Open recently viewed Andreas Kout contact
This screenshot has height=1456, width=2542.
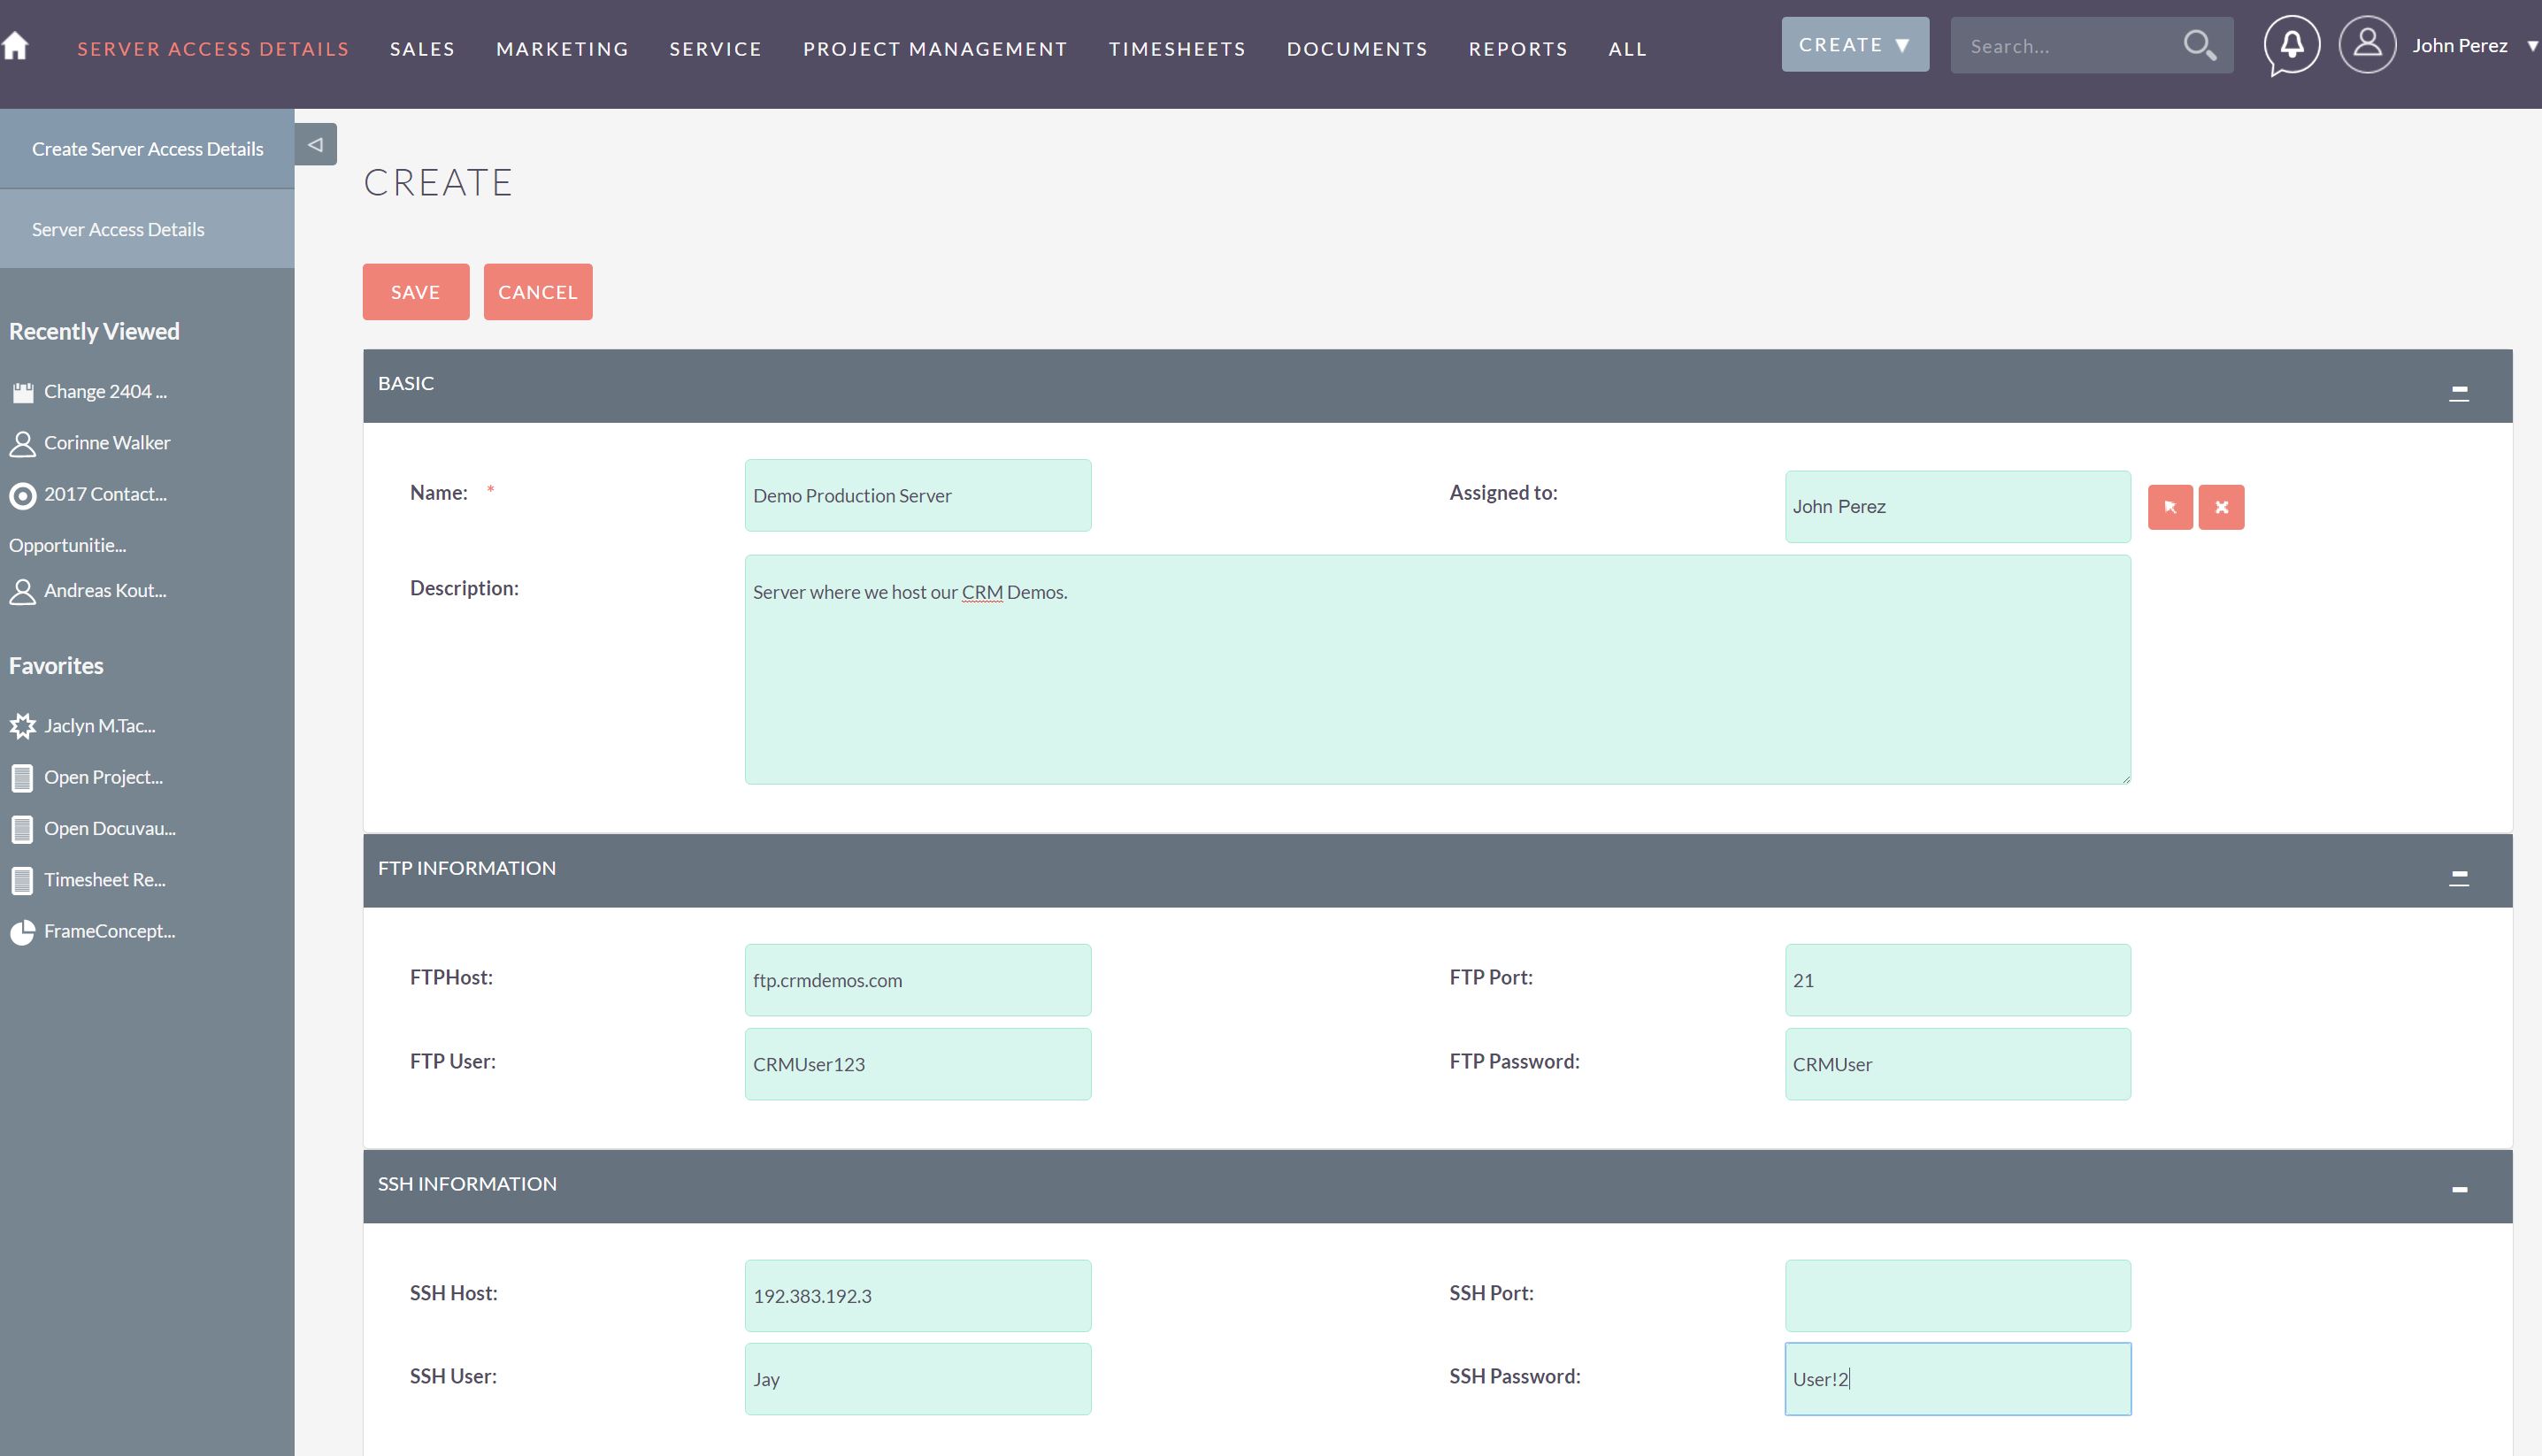(105, 591)
